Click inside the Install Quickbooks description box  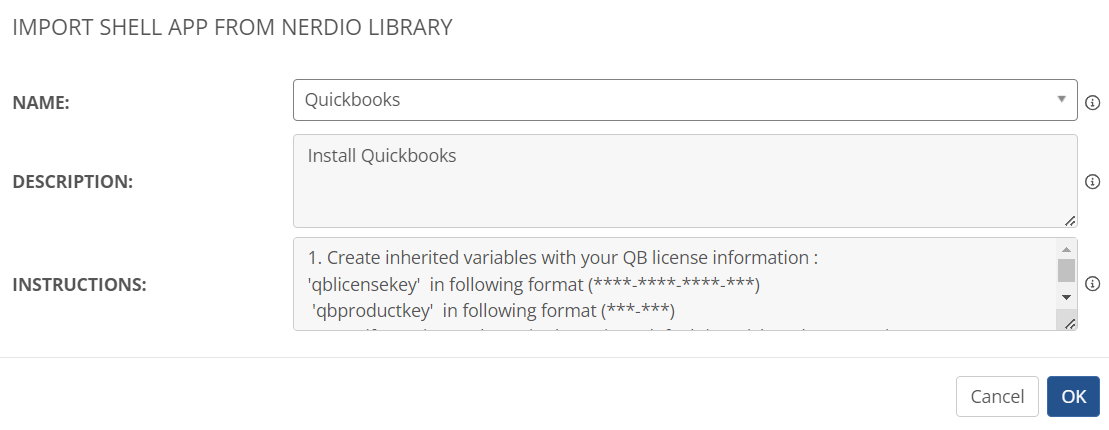pos(680,190)
